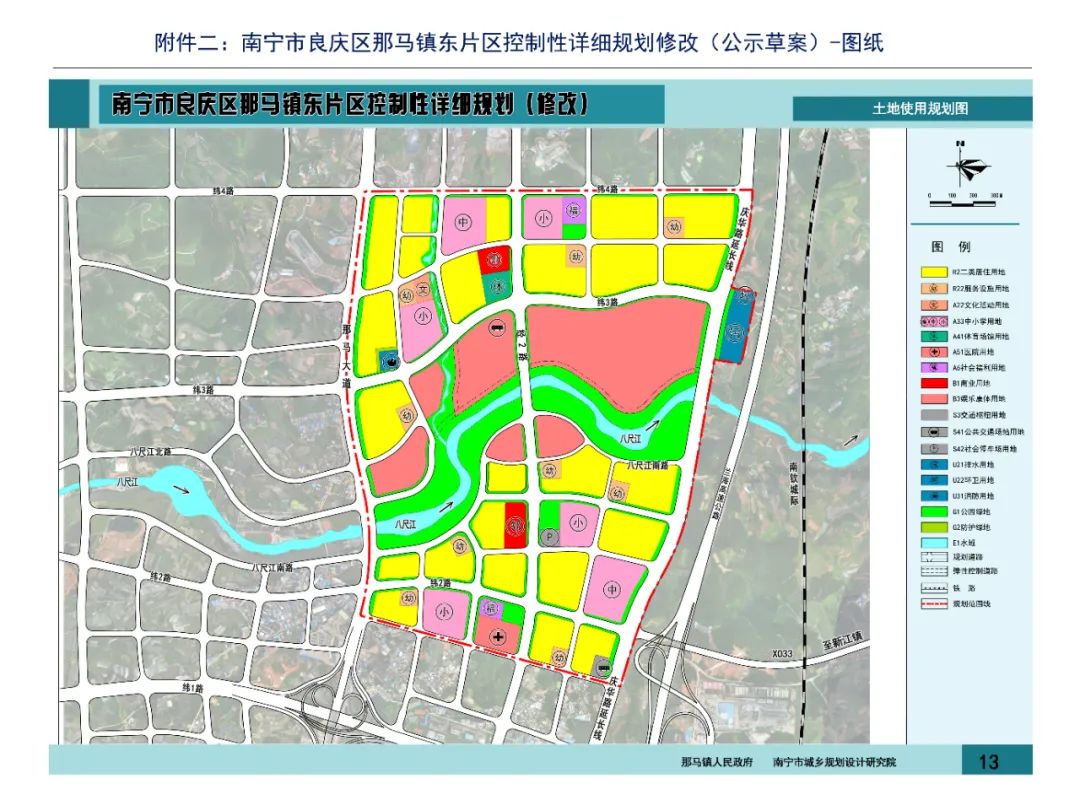
Task: Click U22环卫用地 legend symbol
Action: [x=934, y=480]
